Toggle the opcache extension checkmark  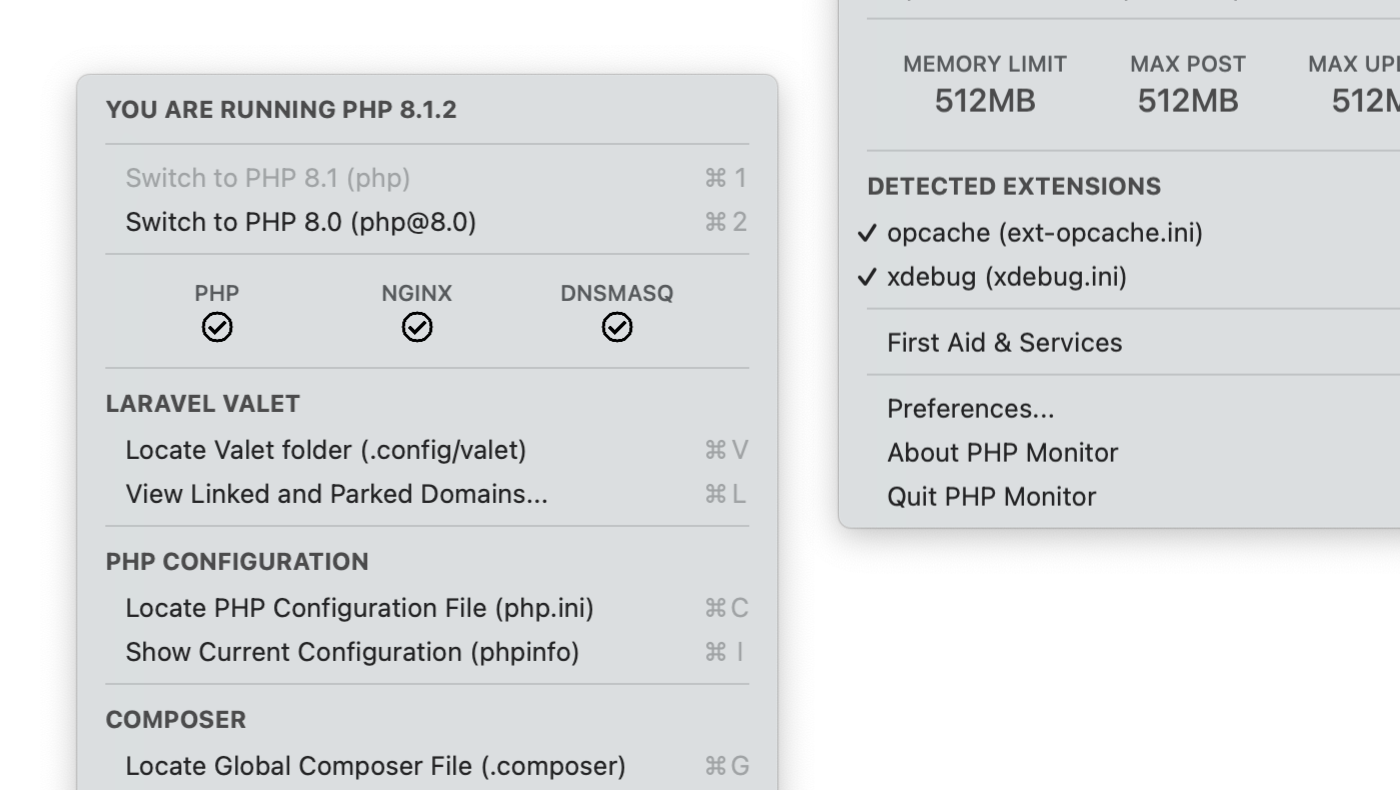(x=867, y=233)
